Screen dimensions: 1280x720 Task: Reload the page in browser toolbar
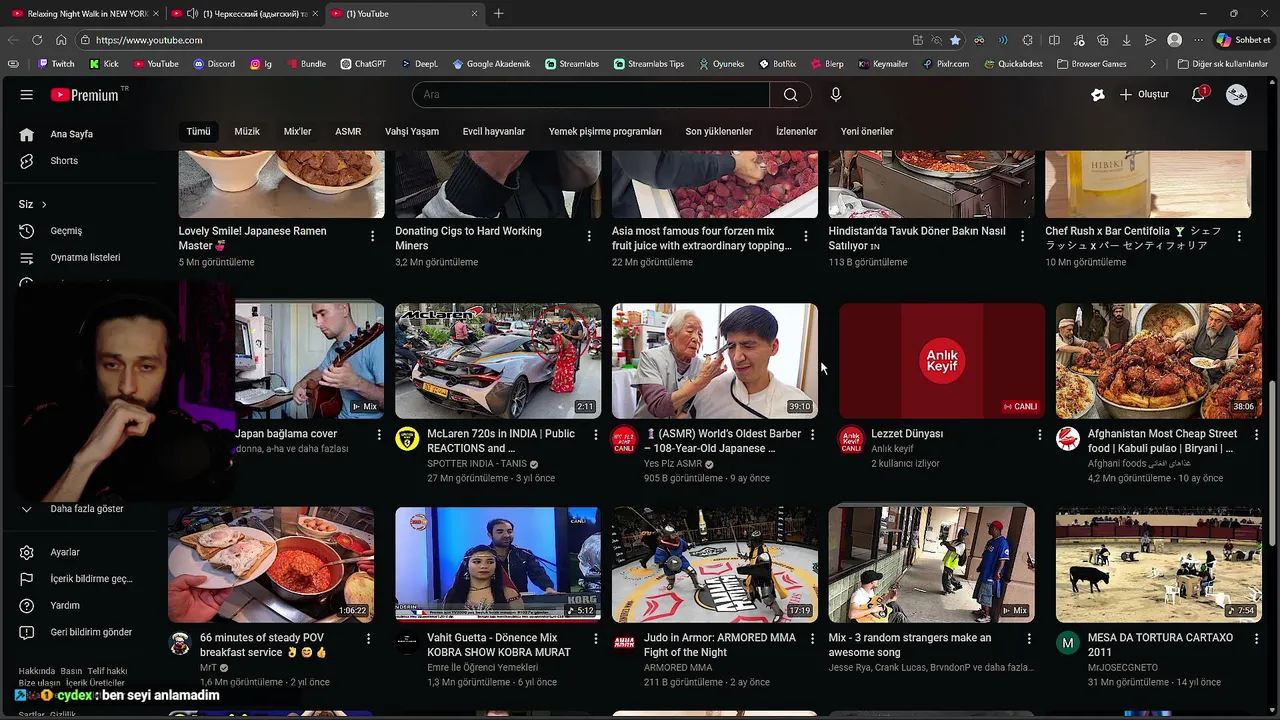(x=37, y=40)
